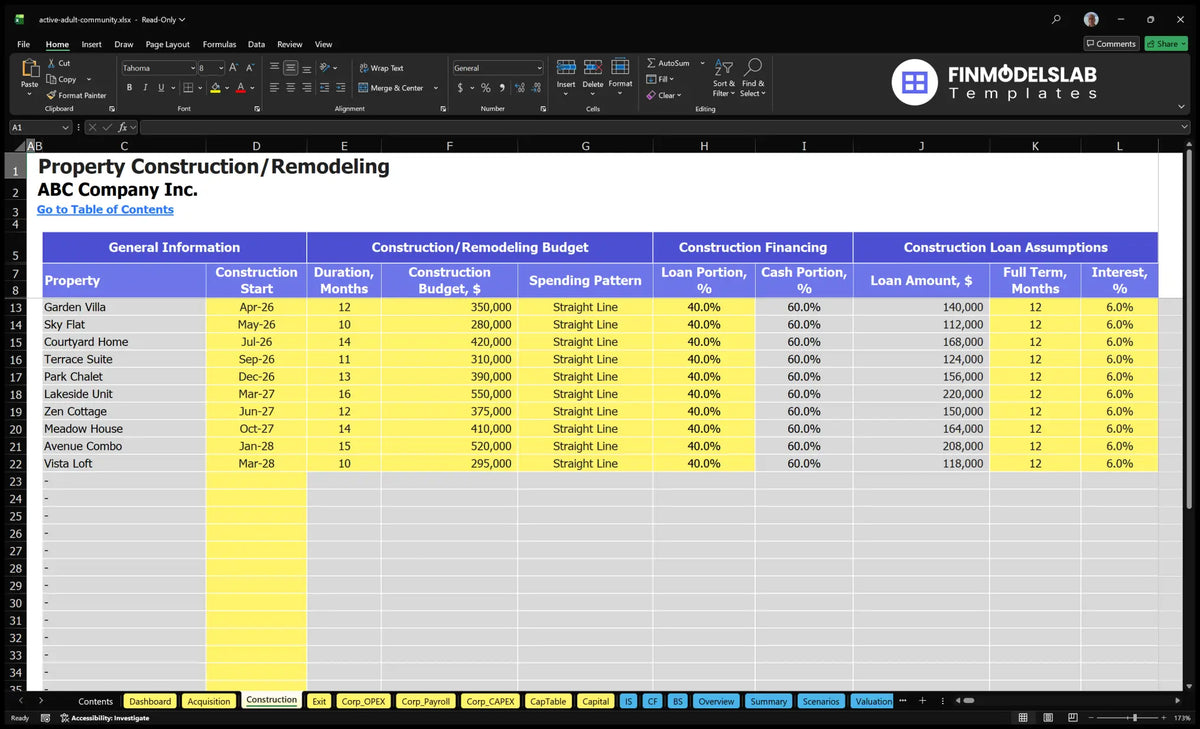The height and width of the screenshot is (729, 1200).
Task: Click the Orientation text angle icon
Action: 325,68
